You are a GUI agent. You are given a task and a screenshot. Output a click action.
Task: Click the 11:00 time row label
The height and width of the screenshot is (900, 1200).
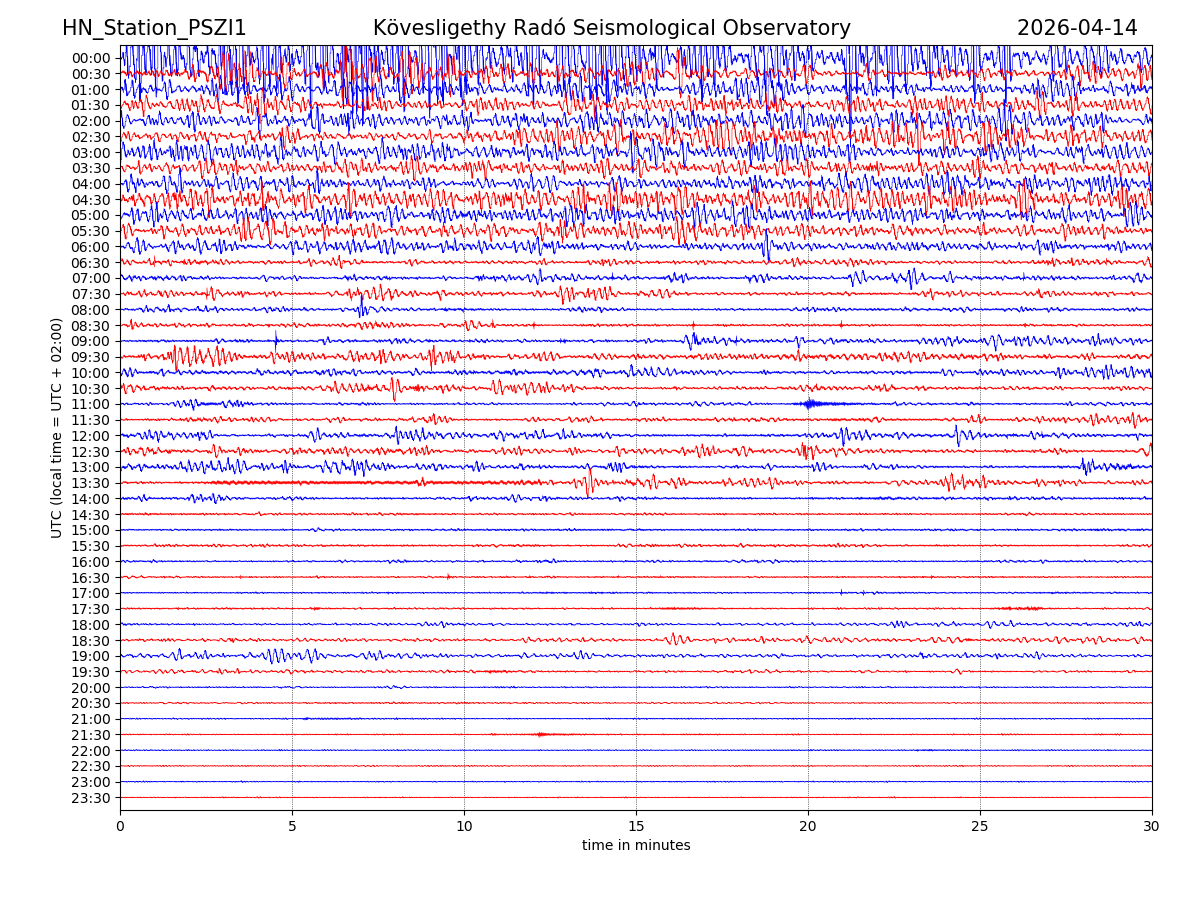click(90, 405)
